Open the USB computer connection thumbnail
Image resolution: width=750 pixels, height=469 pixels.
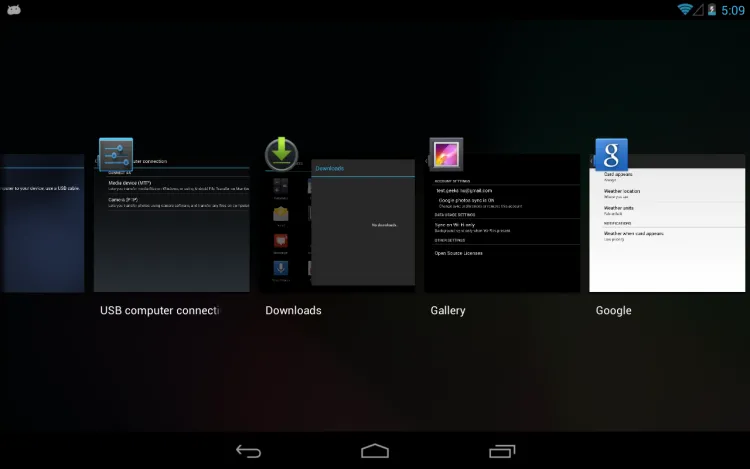[x=172, y=223]
